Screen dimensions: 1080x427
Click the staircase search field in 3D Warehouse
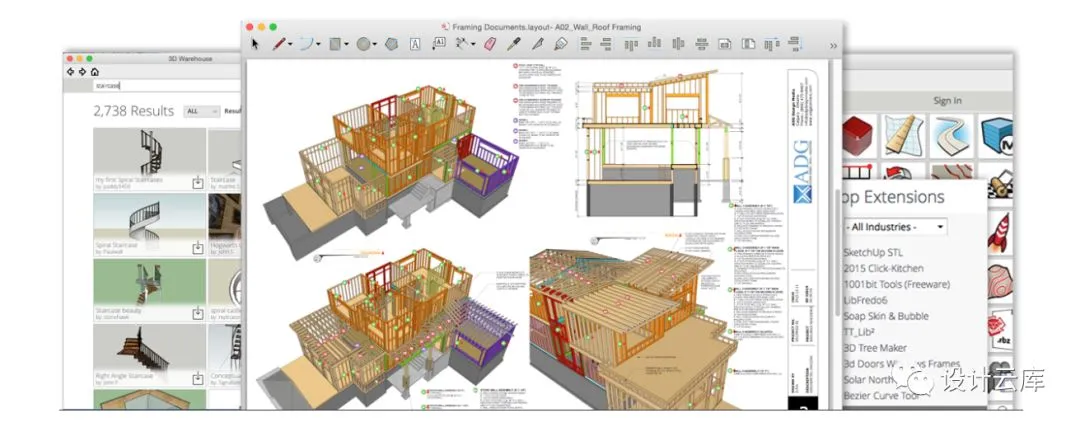point(168,86)
